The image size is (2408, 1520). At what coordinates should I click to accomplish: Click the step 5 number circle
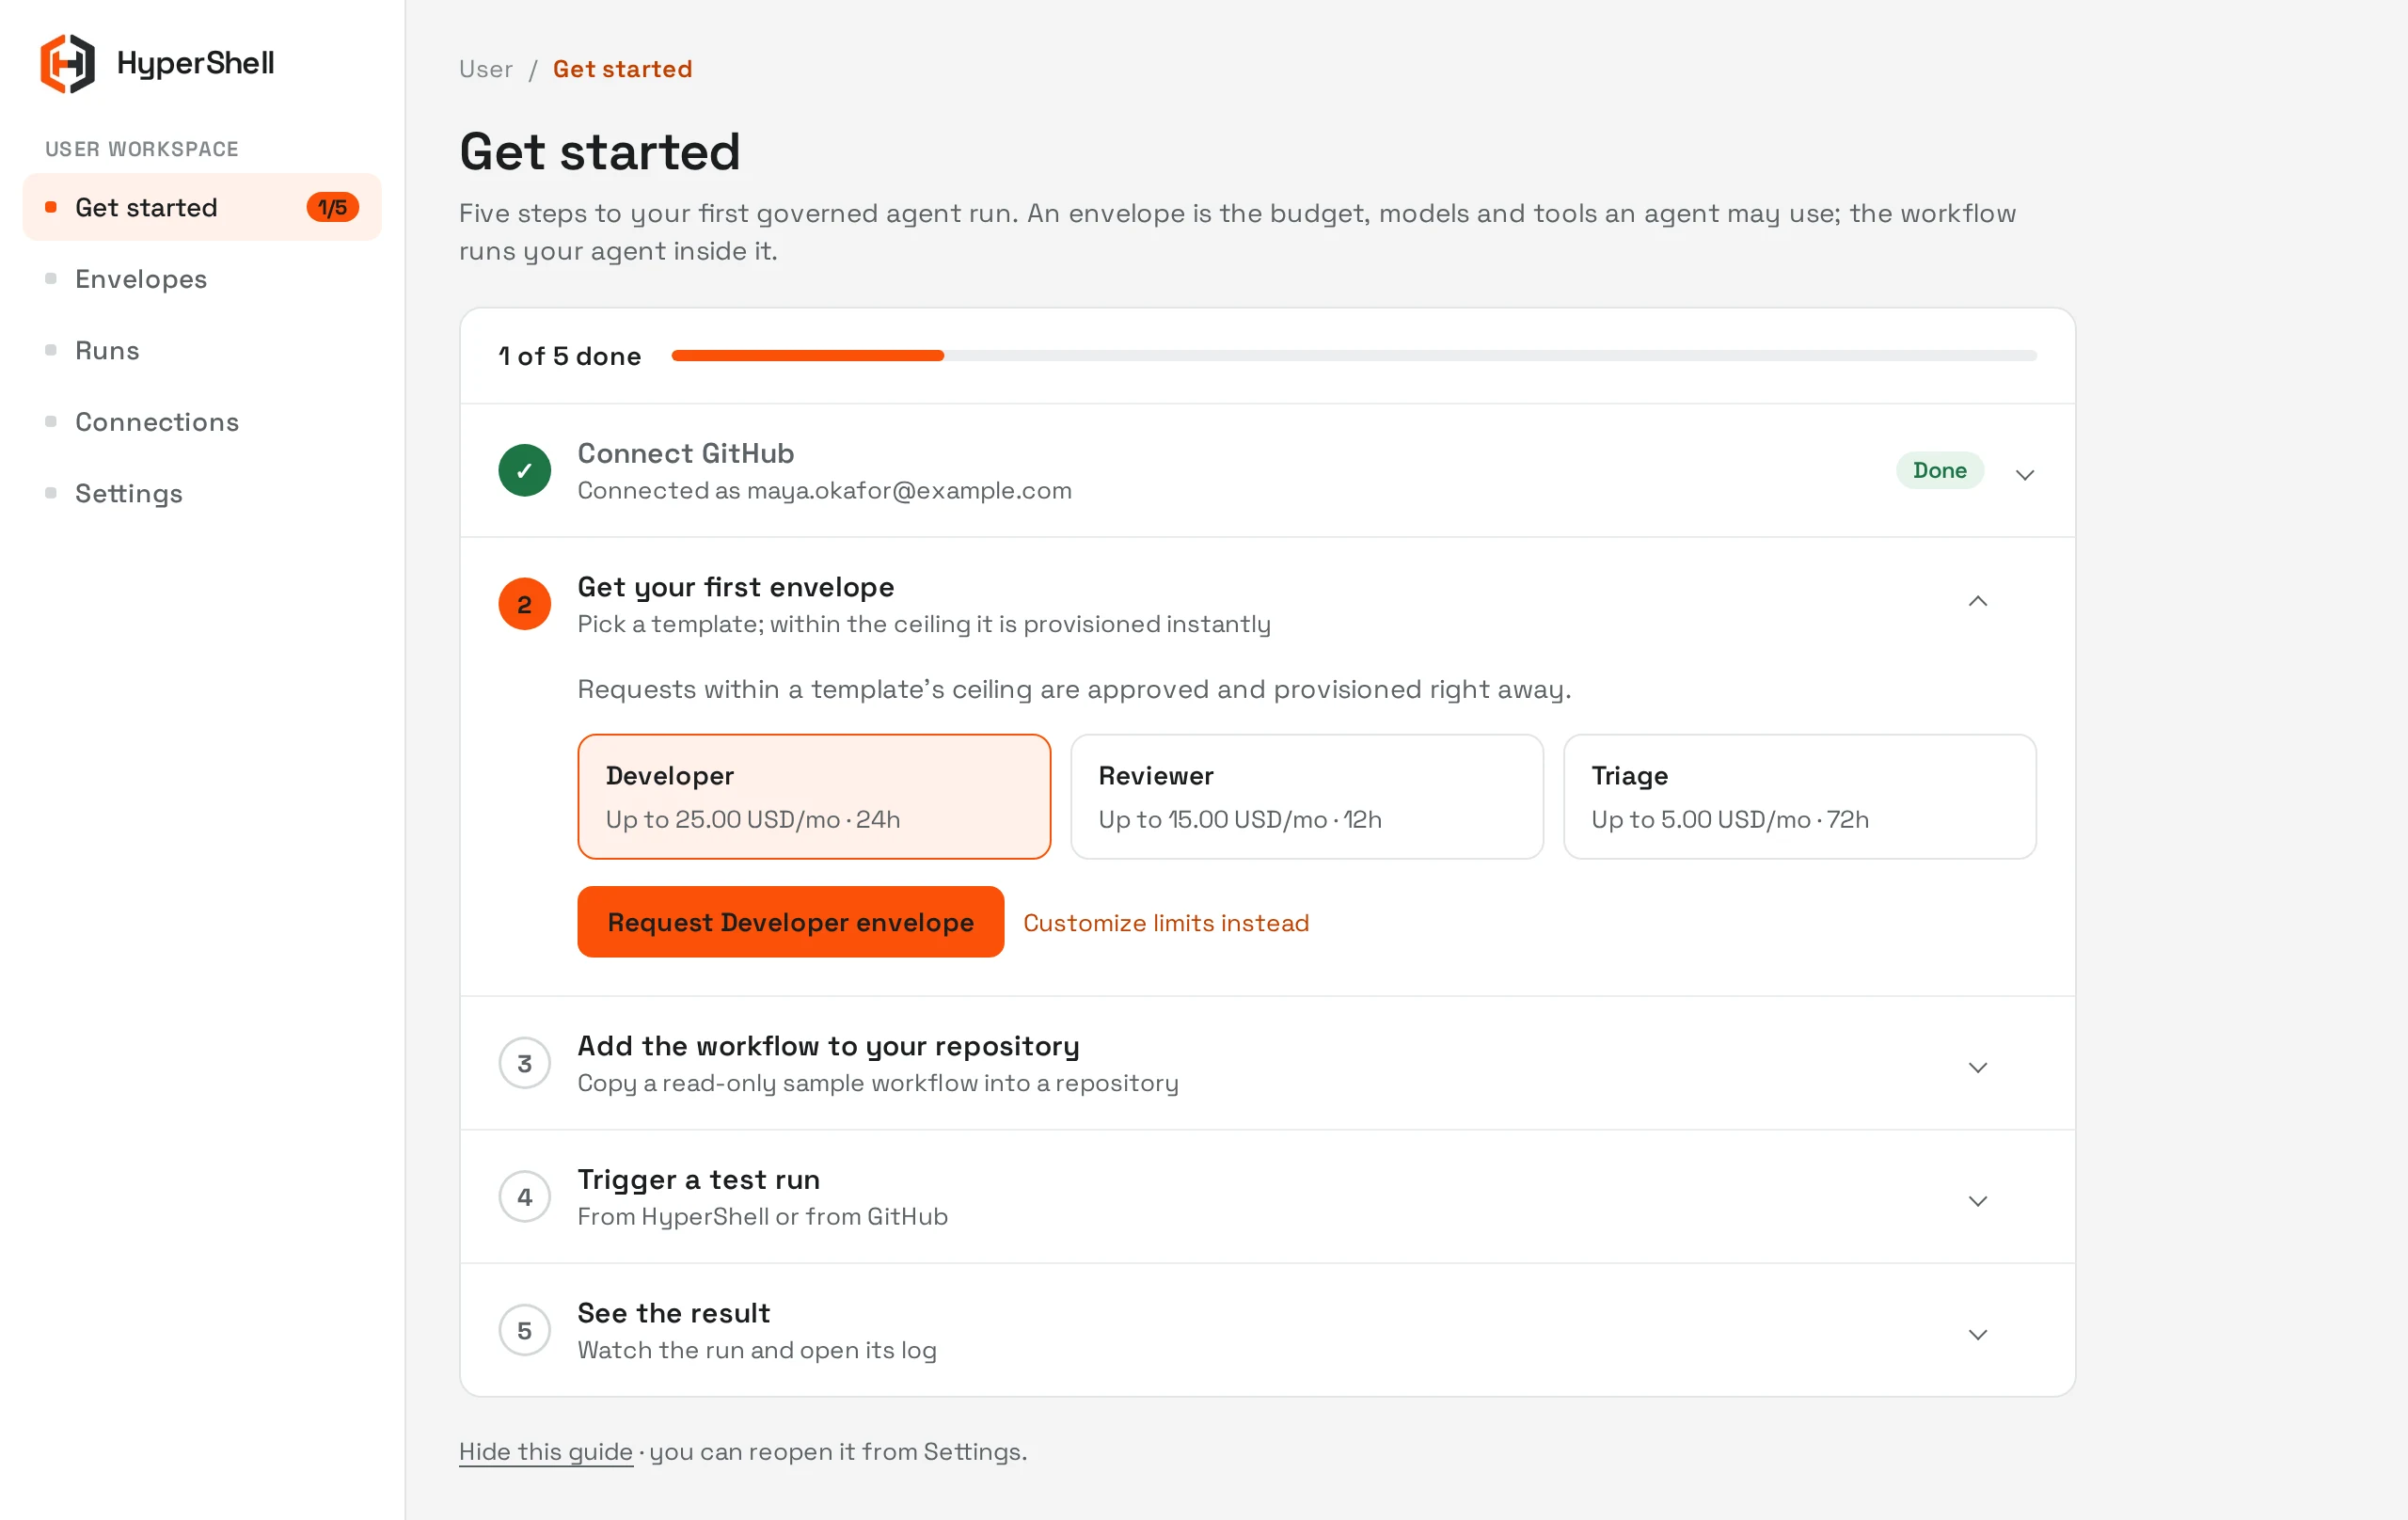point(524,1330)
